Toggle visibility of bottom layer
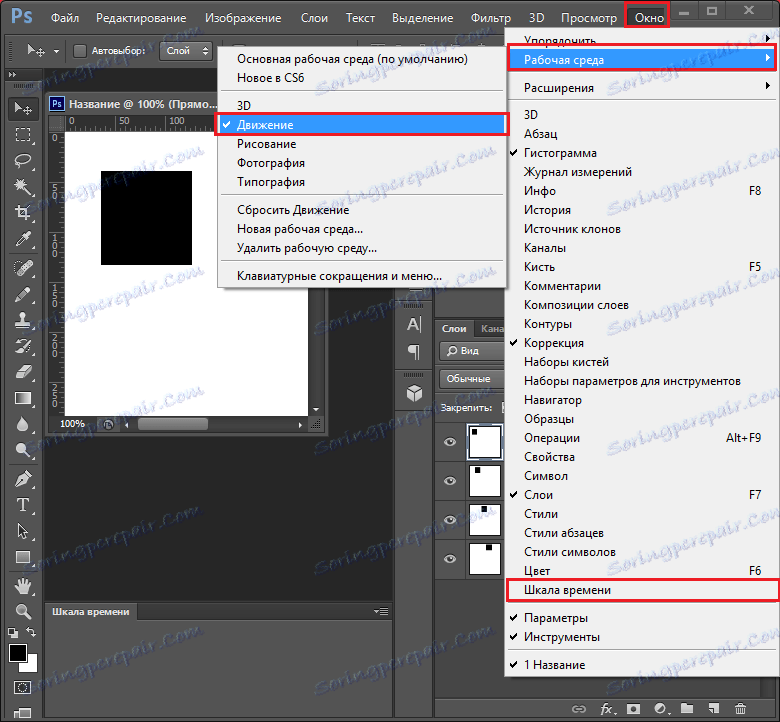 tap(450, 559)
